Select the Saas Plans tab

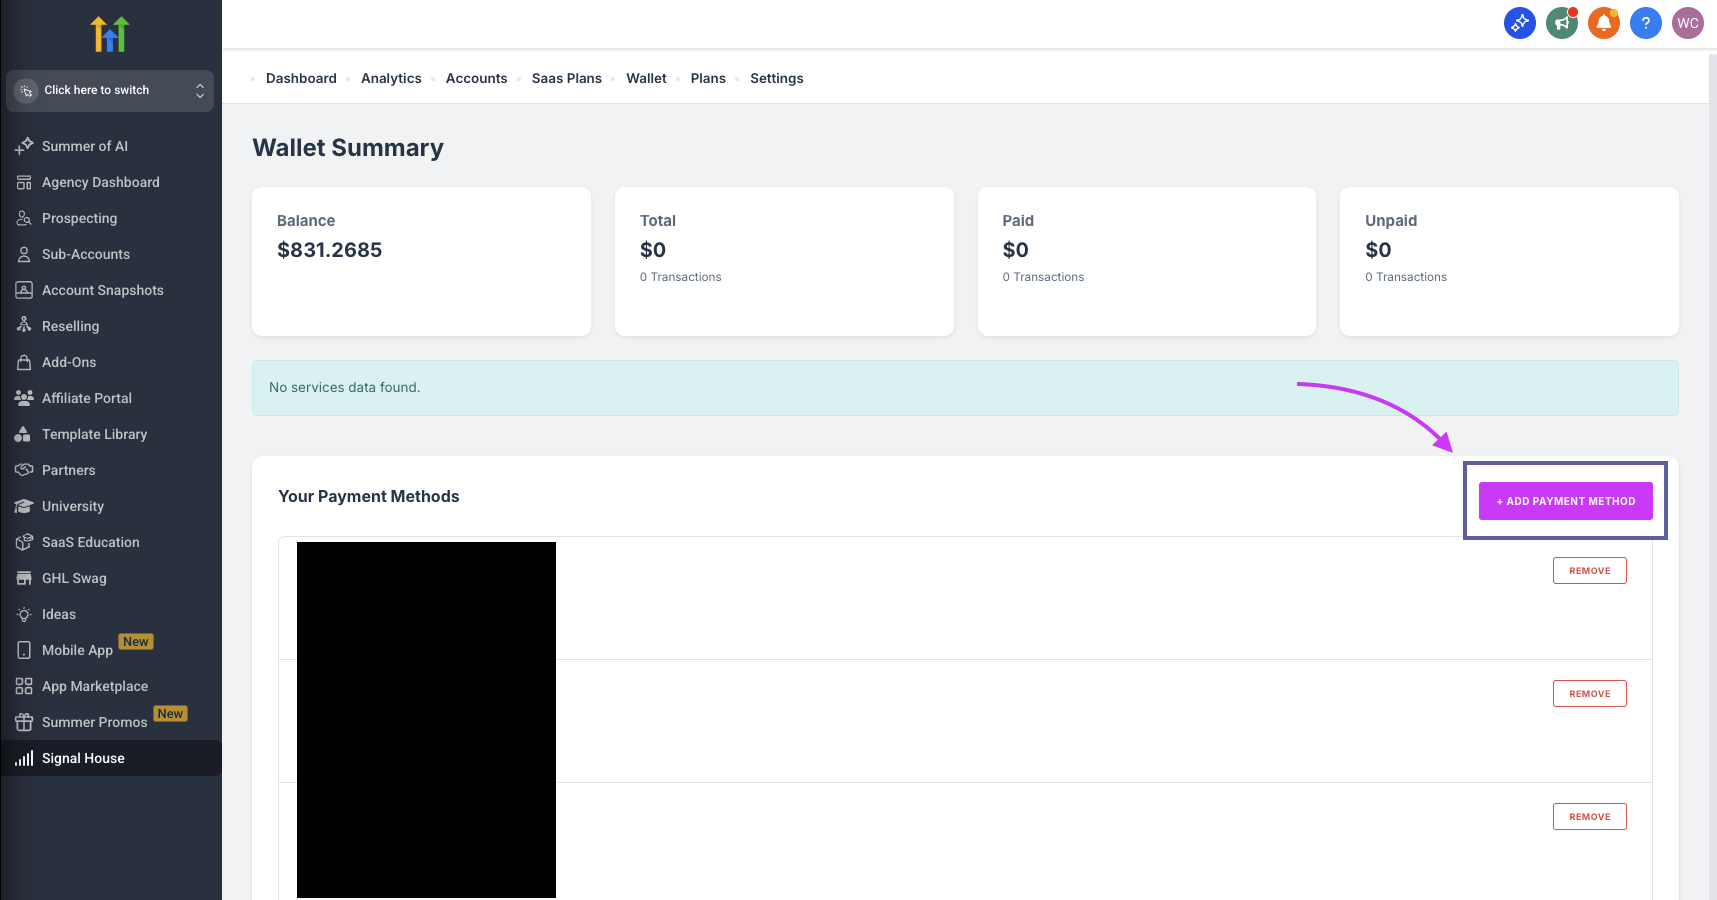(x=567, y=78)
